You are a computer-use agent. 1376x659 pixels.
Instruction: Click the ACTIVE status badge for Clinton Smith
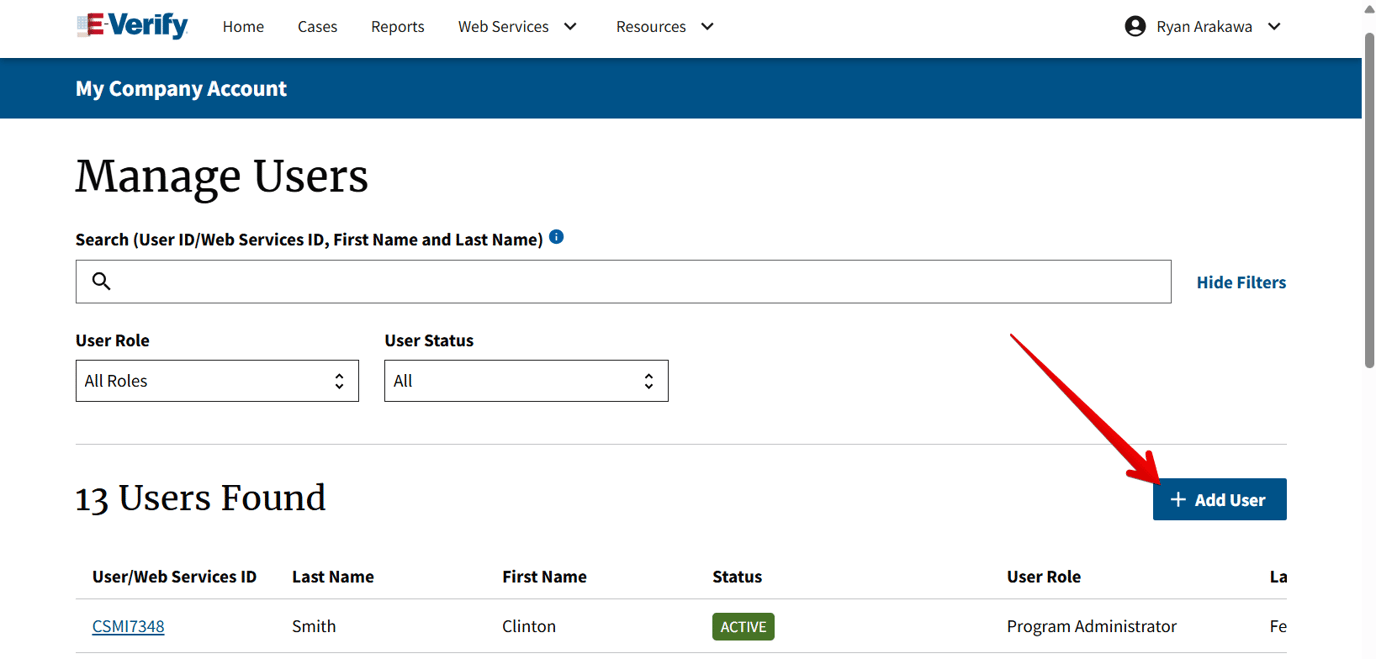click(x=743, y=626)
